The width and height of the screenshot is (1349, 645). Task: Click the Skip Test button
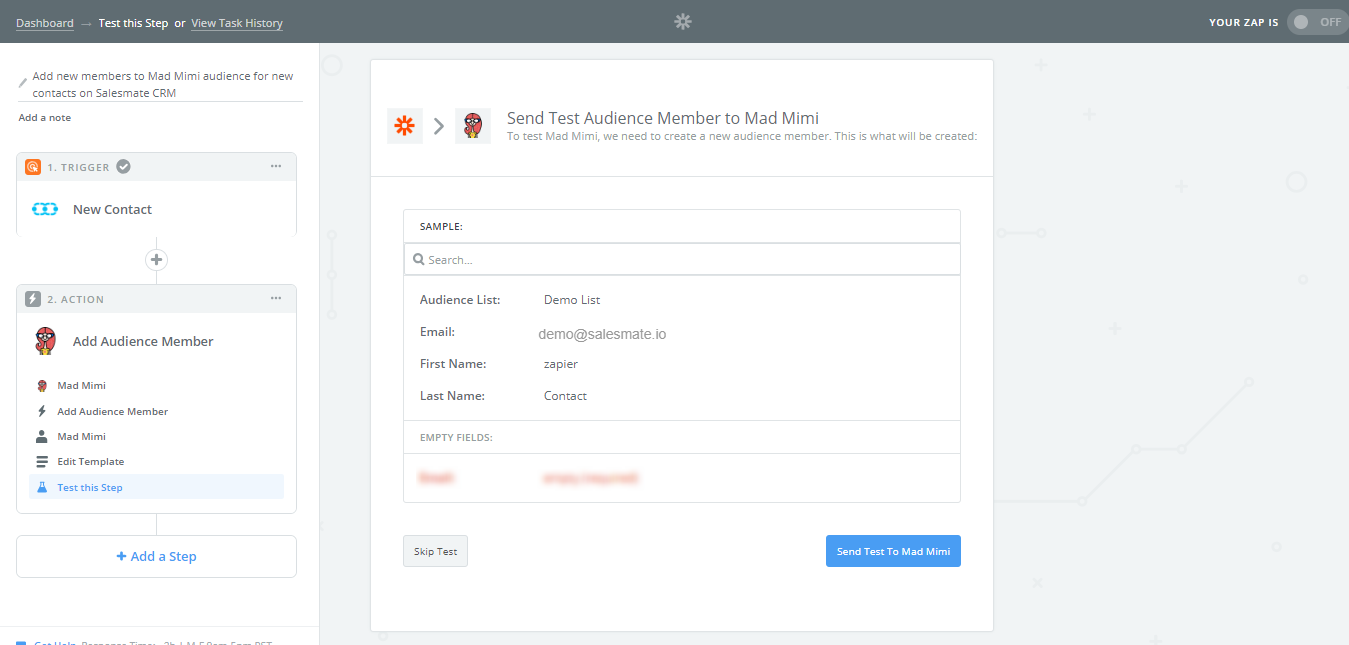pos(435,551)
